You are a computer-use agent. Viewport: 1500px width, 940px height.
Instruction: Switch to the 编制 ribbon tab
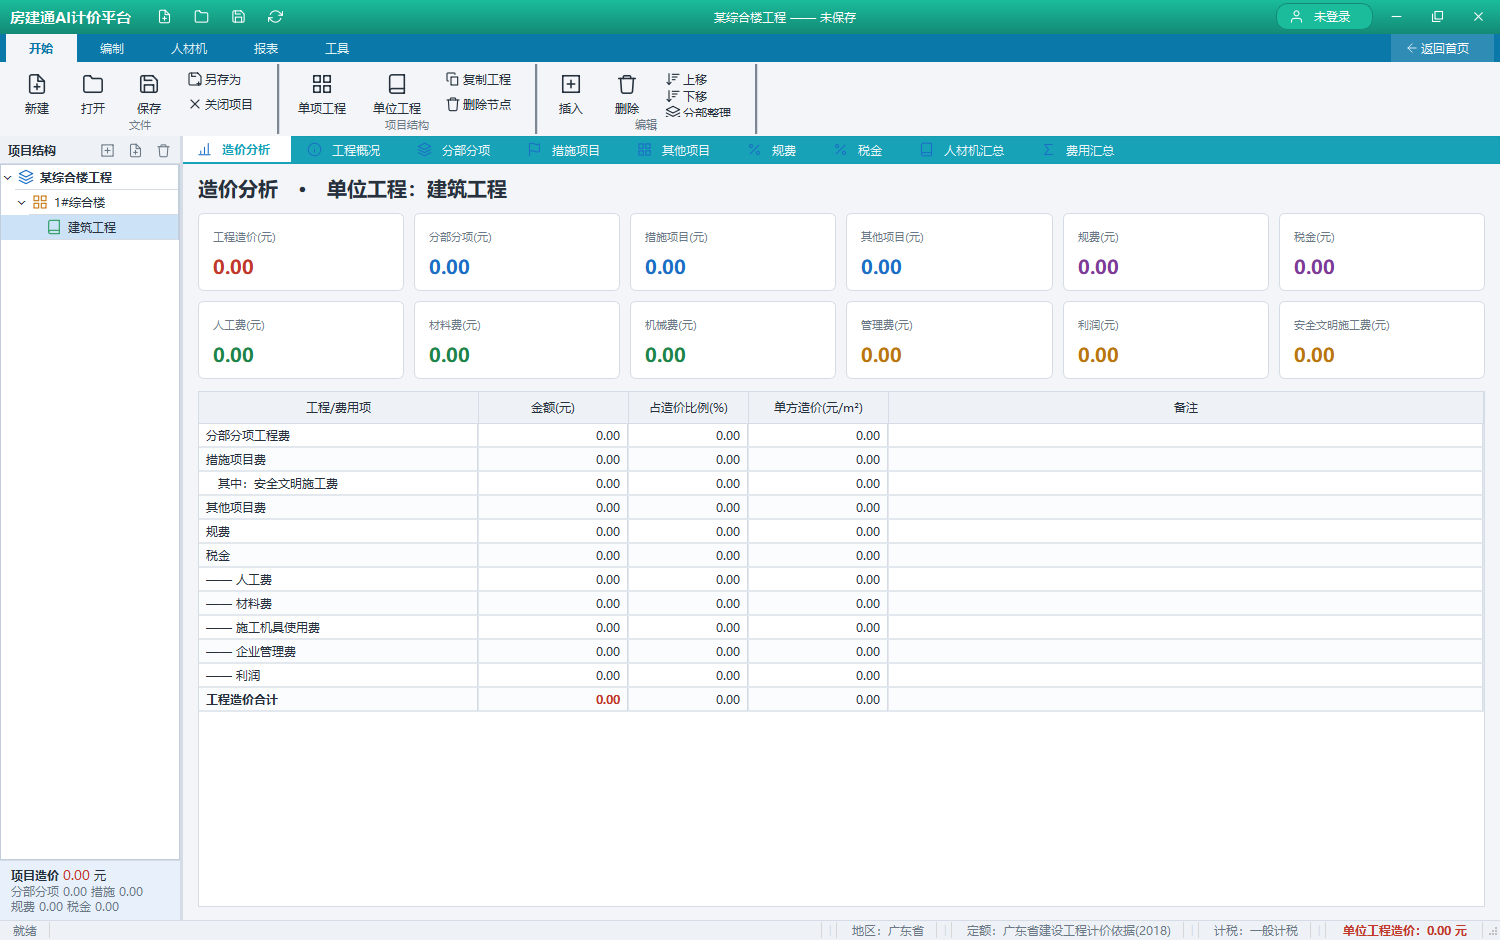tap(112, 49)
